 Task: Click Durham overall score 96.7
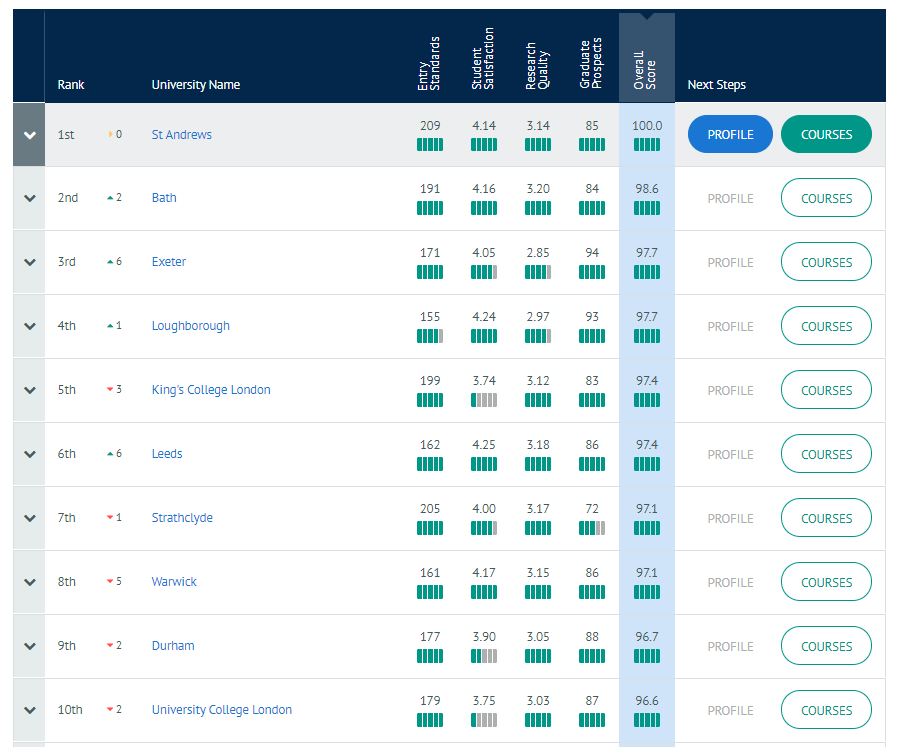[647, 636]
